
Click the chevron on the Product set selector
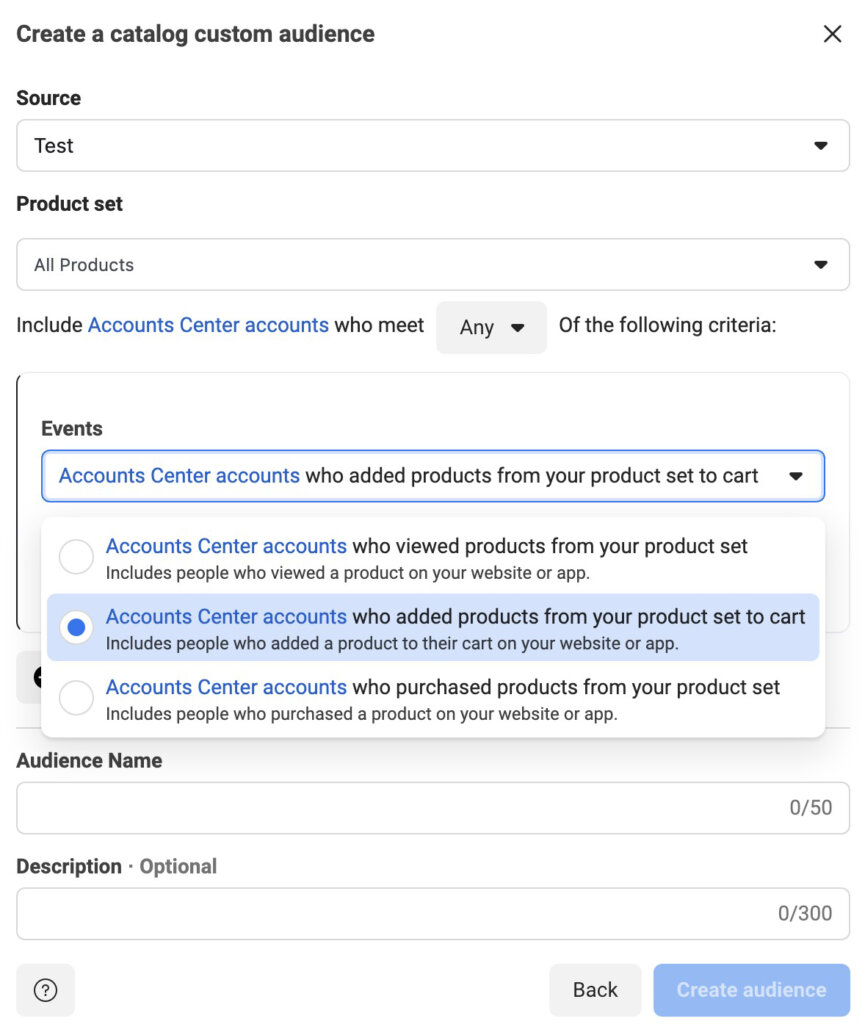pos(822,264)
